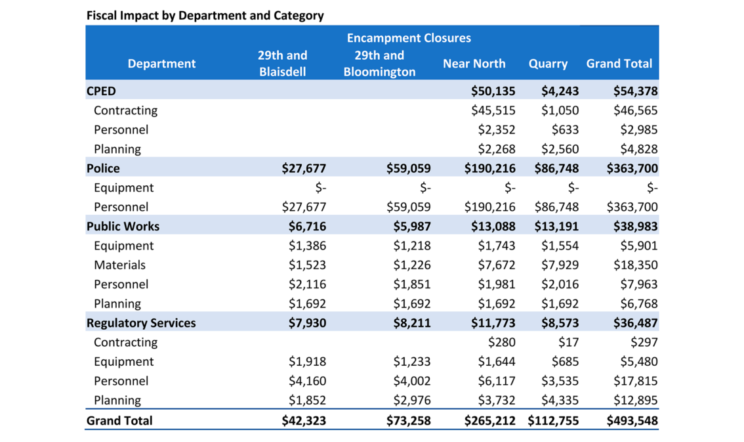Select the "Regulatory Services" row label
Viewport: 744px width, 442px height.
click(x=140, y=323)
